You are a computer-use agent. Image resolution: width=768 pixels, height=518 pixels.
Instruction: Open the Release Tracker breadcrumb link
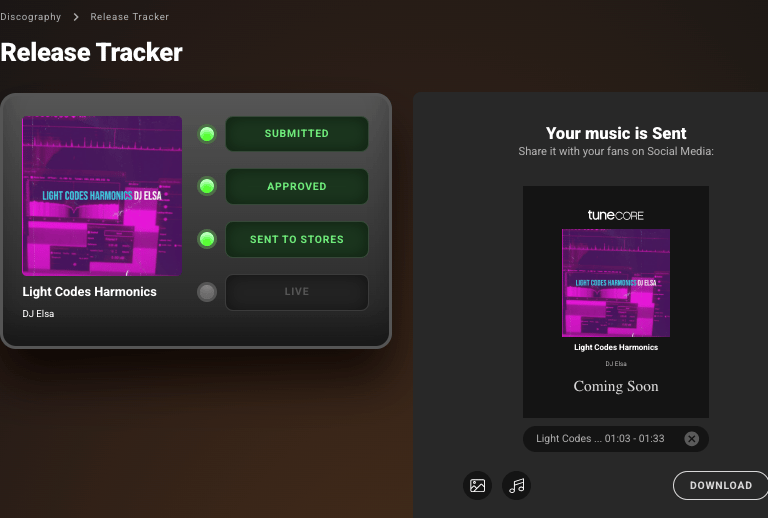(129, 17)
